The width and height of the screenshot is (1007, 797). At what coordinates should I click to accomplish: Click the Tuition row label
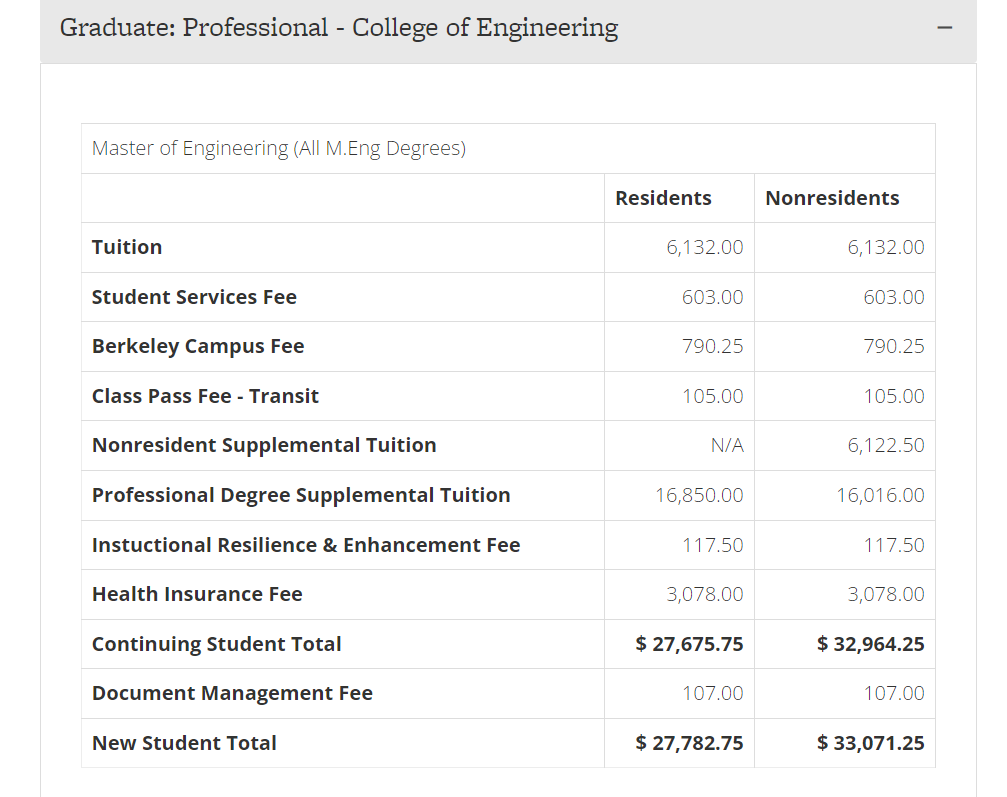pyautogui.click(x=127, y=247)
